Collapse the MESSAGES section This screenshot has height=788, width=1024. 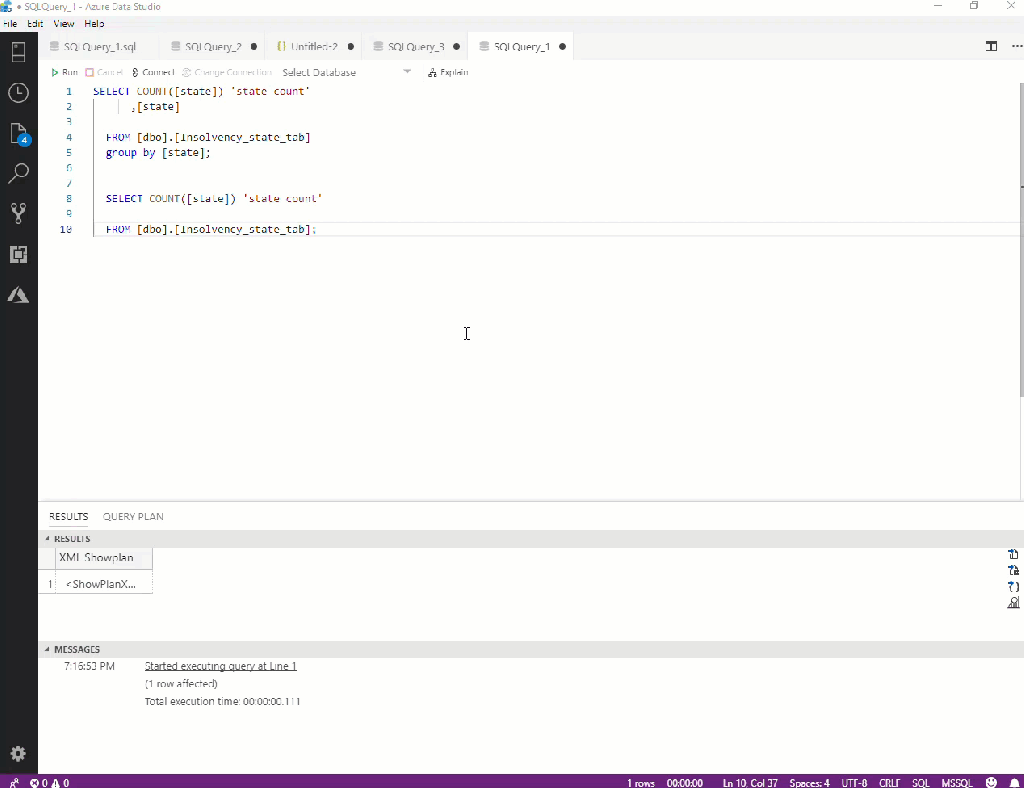pos(75,649)
